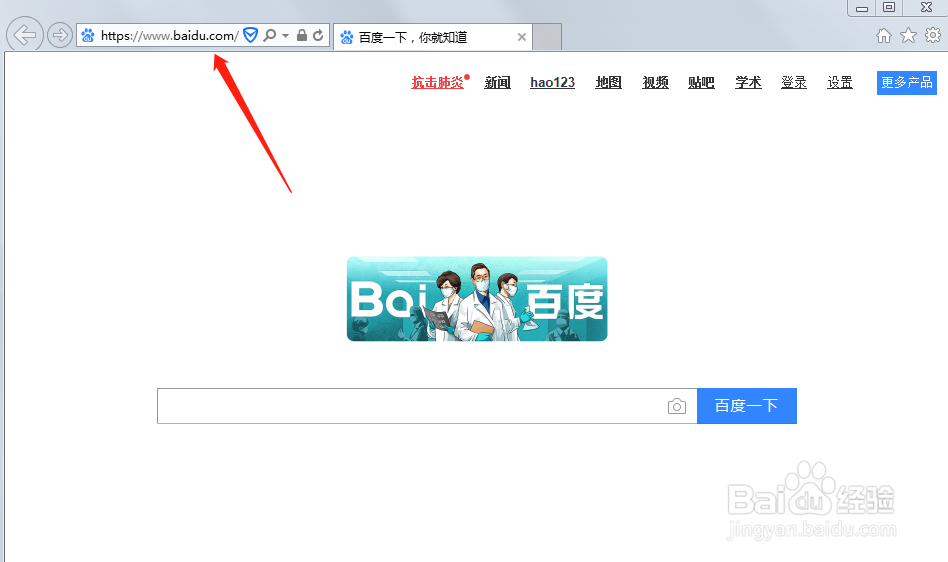Click the padlock security icon

point(302,35)
